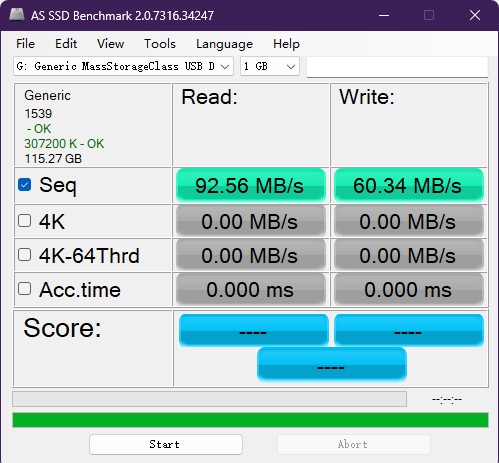Open the Language menu
The image size is (499, 463).
coord(224,44)
